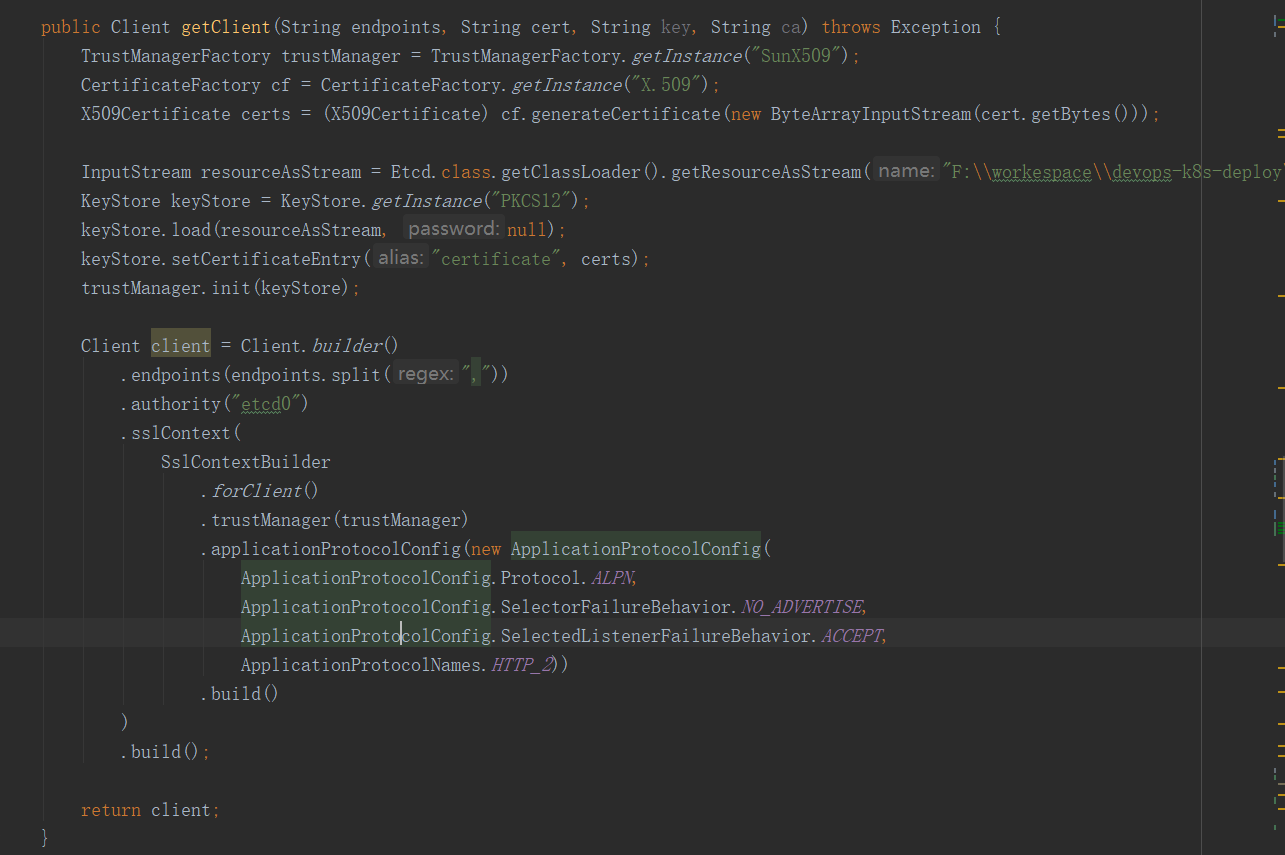Click the alias: parameter hint
This screenshot has height=855, width=1285.
pos(401,258)
